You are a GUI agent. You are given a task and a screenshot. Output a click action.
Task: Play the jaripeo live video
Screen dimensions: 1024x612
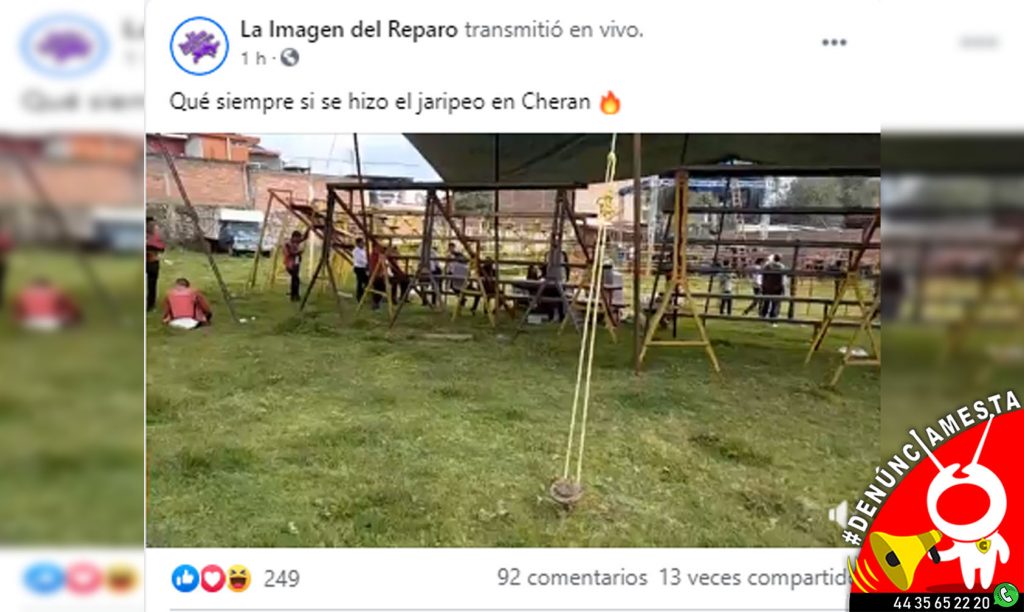click(513, 340)
